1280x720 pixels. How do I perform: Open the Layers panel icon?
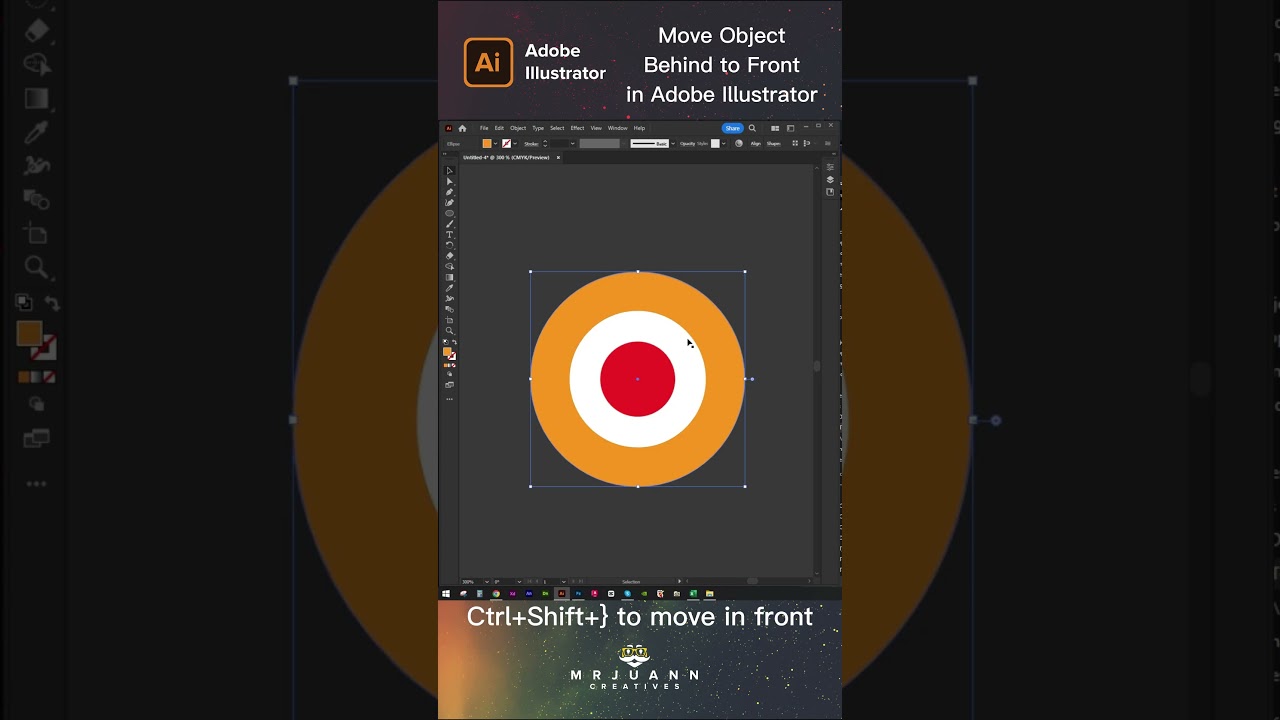click(830, 180)
